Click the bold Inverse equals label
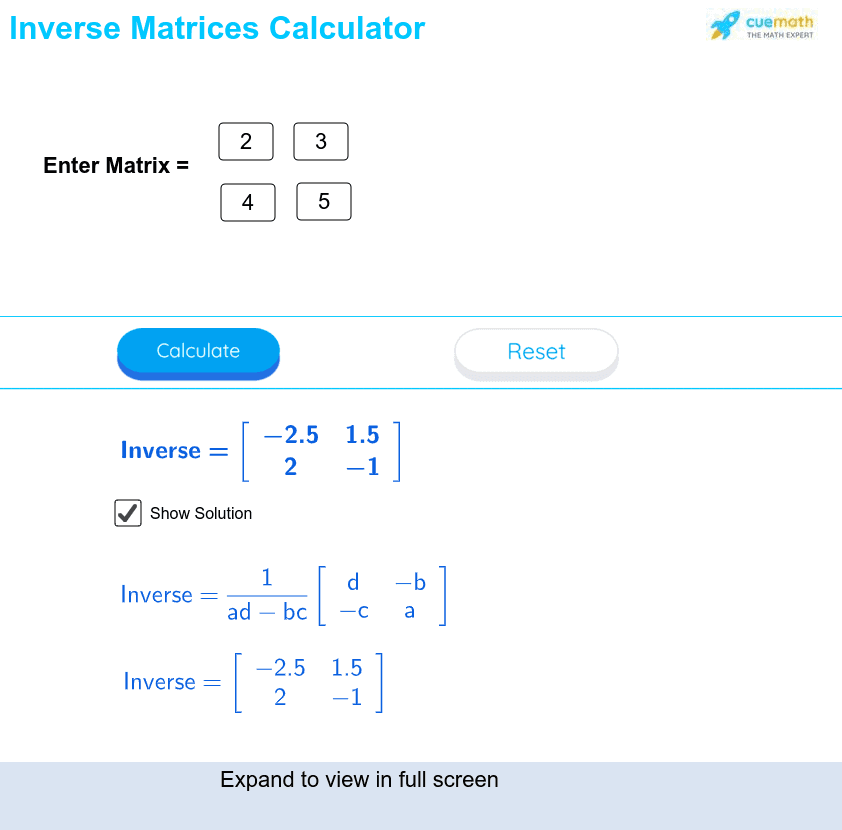Screen dimensions: 842x830 click(174, 450)
